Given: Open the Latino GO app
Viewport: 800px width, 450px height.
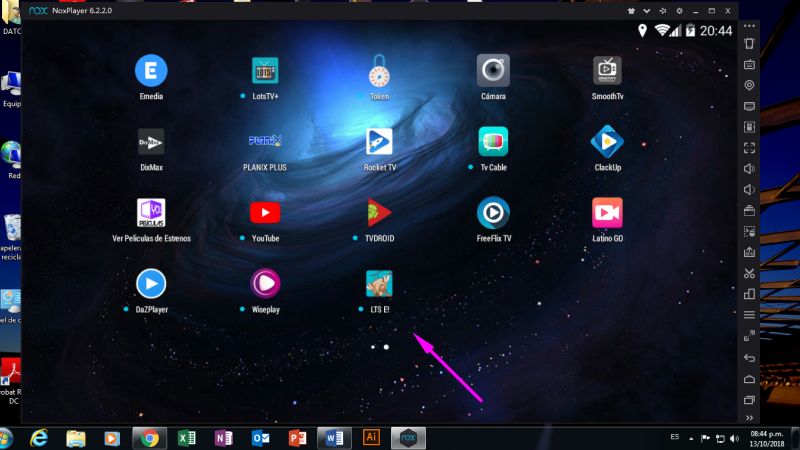Looking at the screenshot, I should 607,213.
